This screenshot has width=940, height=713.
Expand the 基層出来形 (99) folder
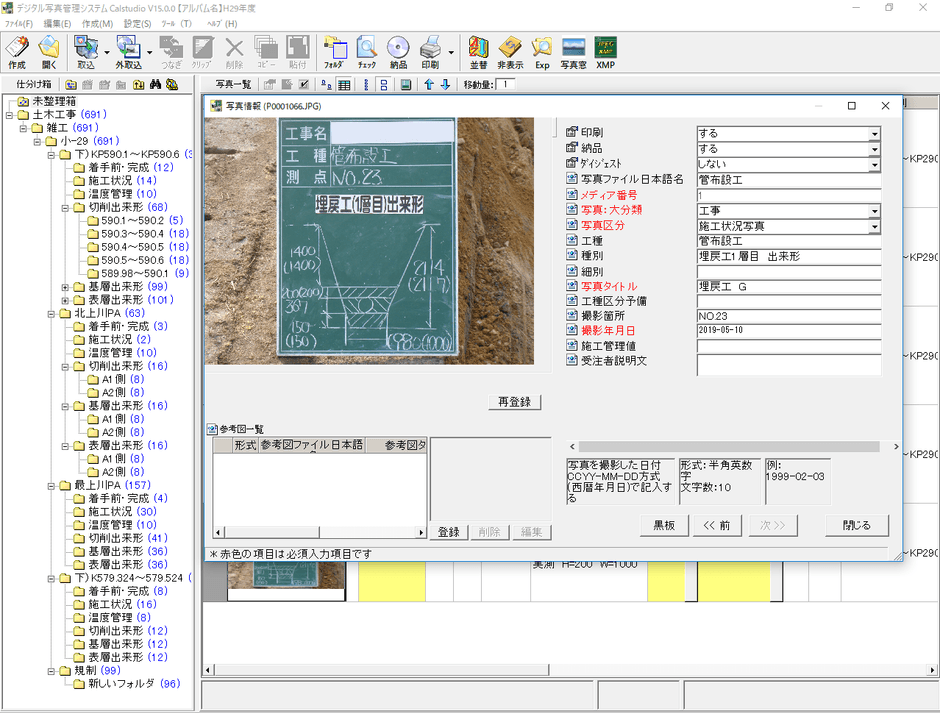point(66,286)
